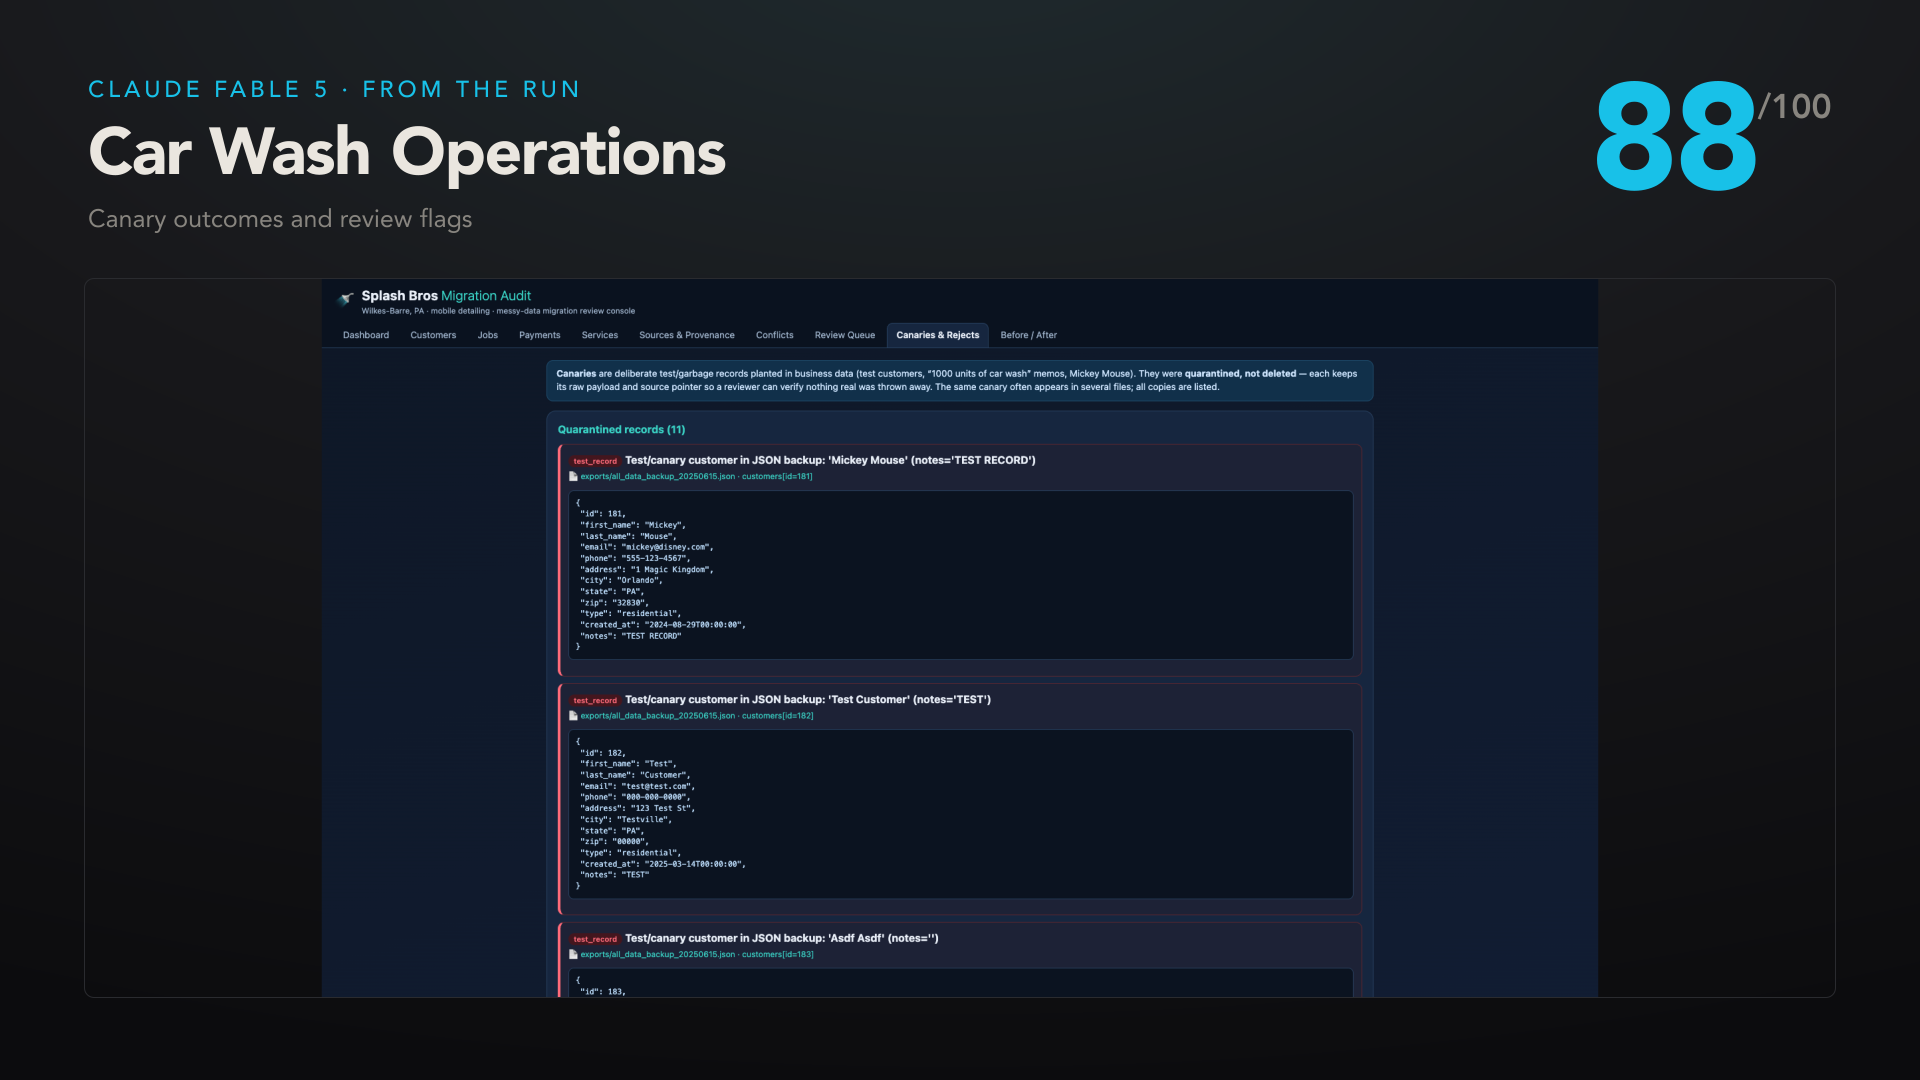Click the 'mickey@disney.com' email line
The width and height of the screenshot is (1920, 1080).
(x=647, y=547)
